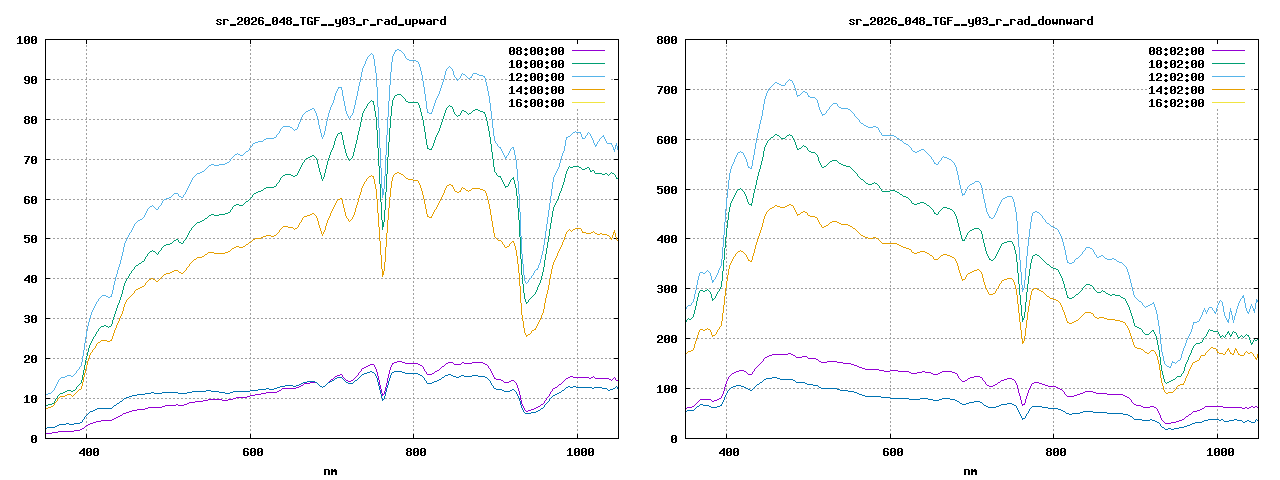Screen dimensions: 1280x480
Task: Click the 100 y-axis tick on upward chart
Action: click(x=27, y=40)
